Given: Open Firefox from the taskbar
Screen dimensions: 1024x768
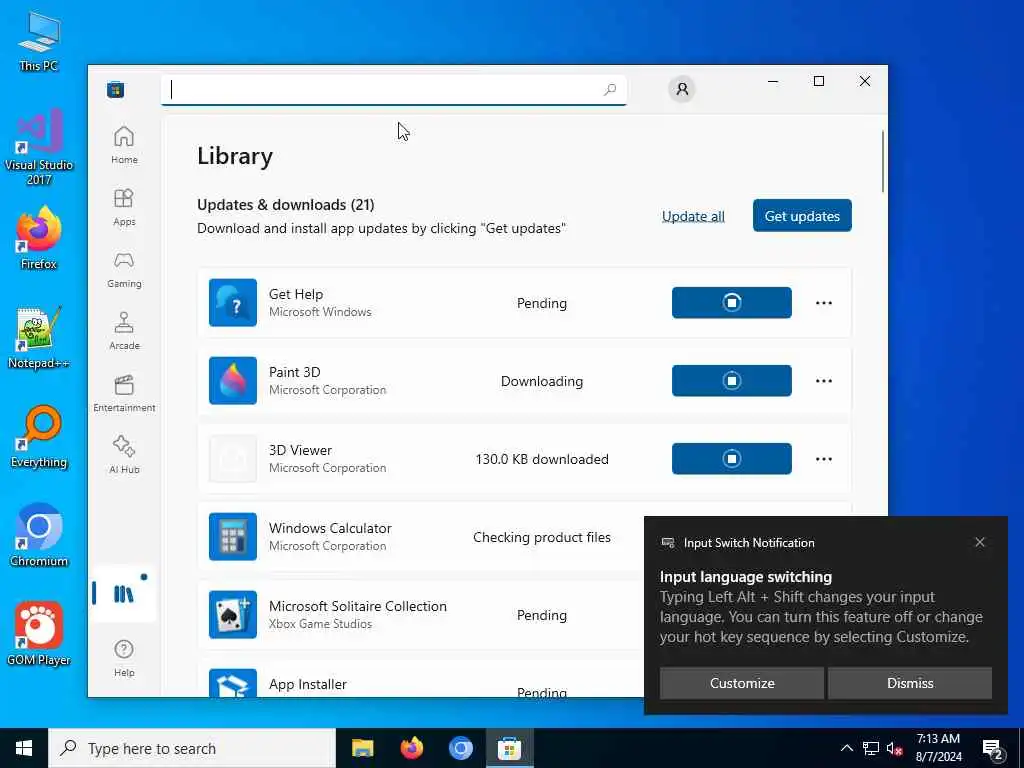Looking at the screenshot, I should click(x=411, y=748).
